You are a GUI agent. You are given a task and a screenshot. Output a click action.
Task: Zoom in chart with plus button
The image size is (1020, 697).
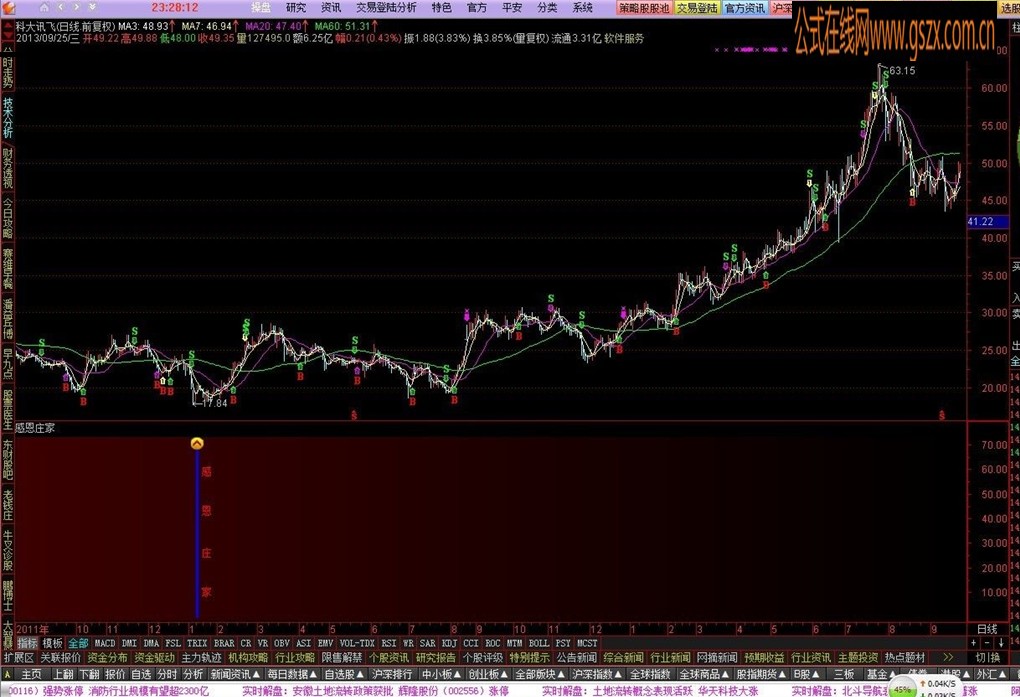pyautogui.click(x=974, y=643)
